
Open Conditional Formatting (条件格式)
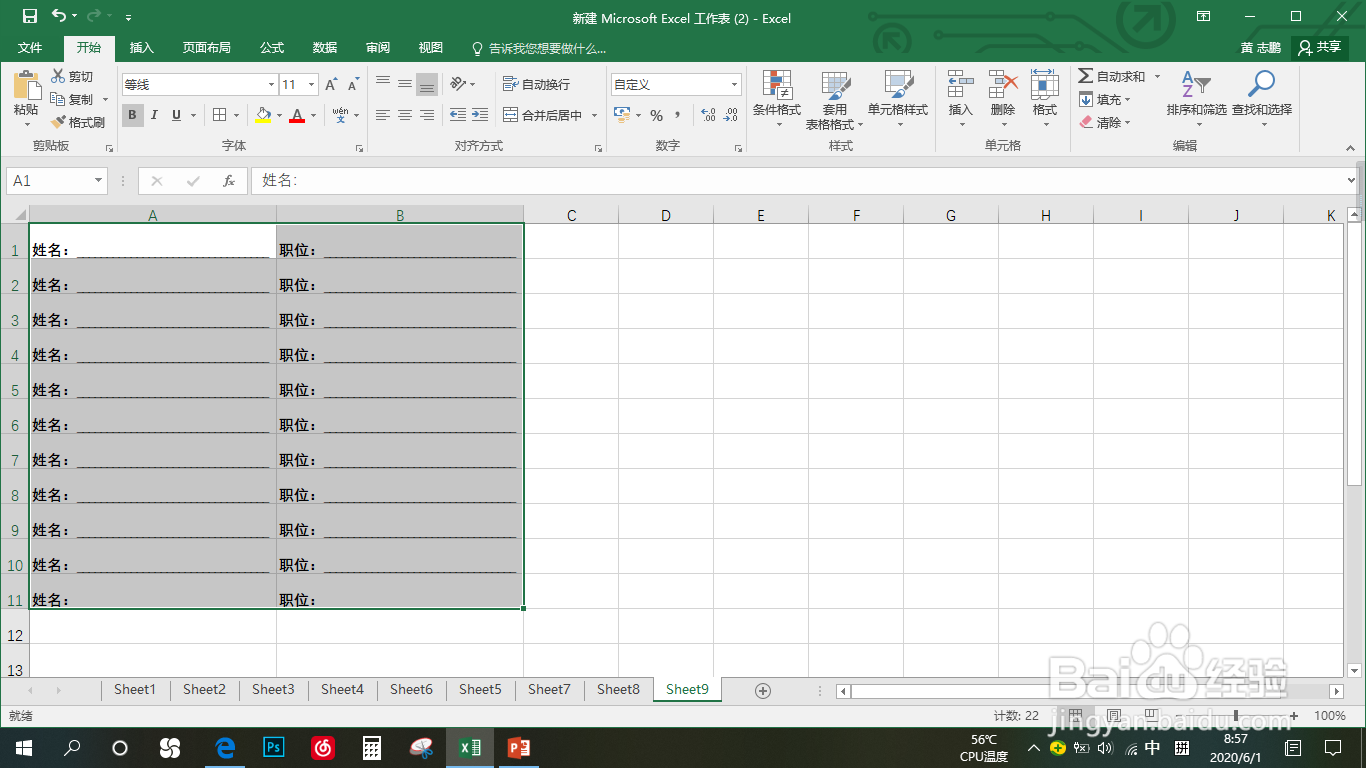[x=777, y=98]
